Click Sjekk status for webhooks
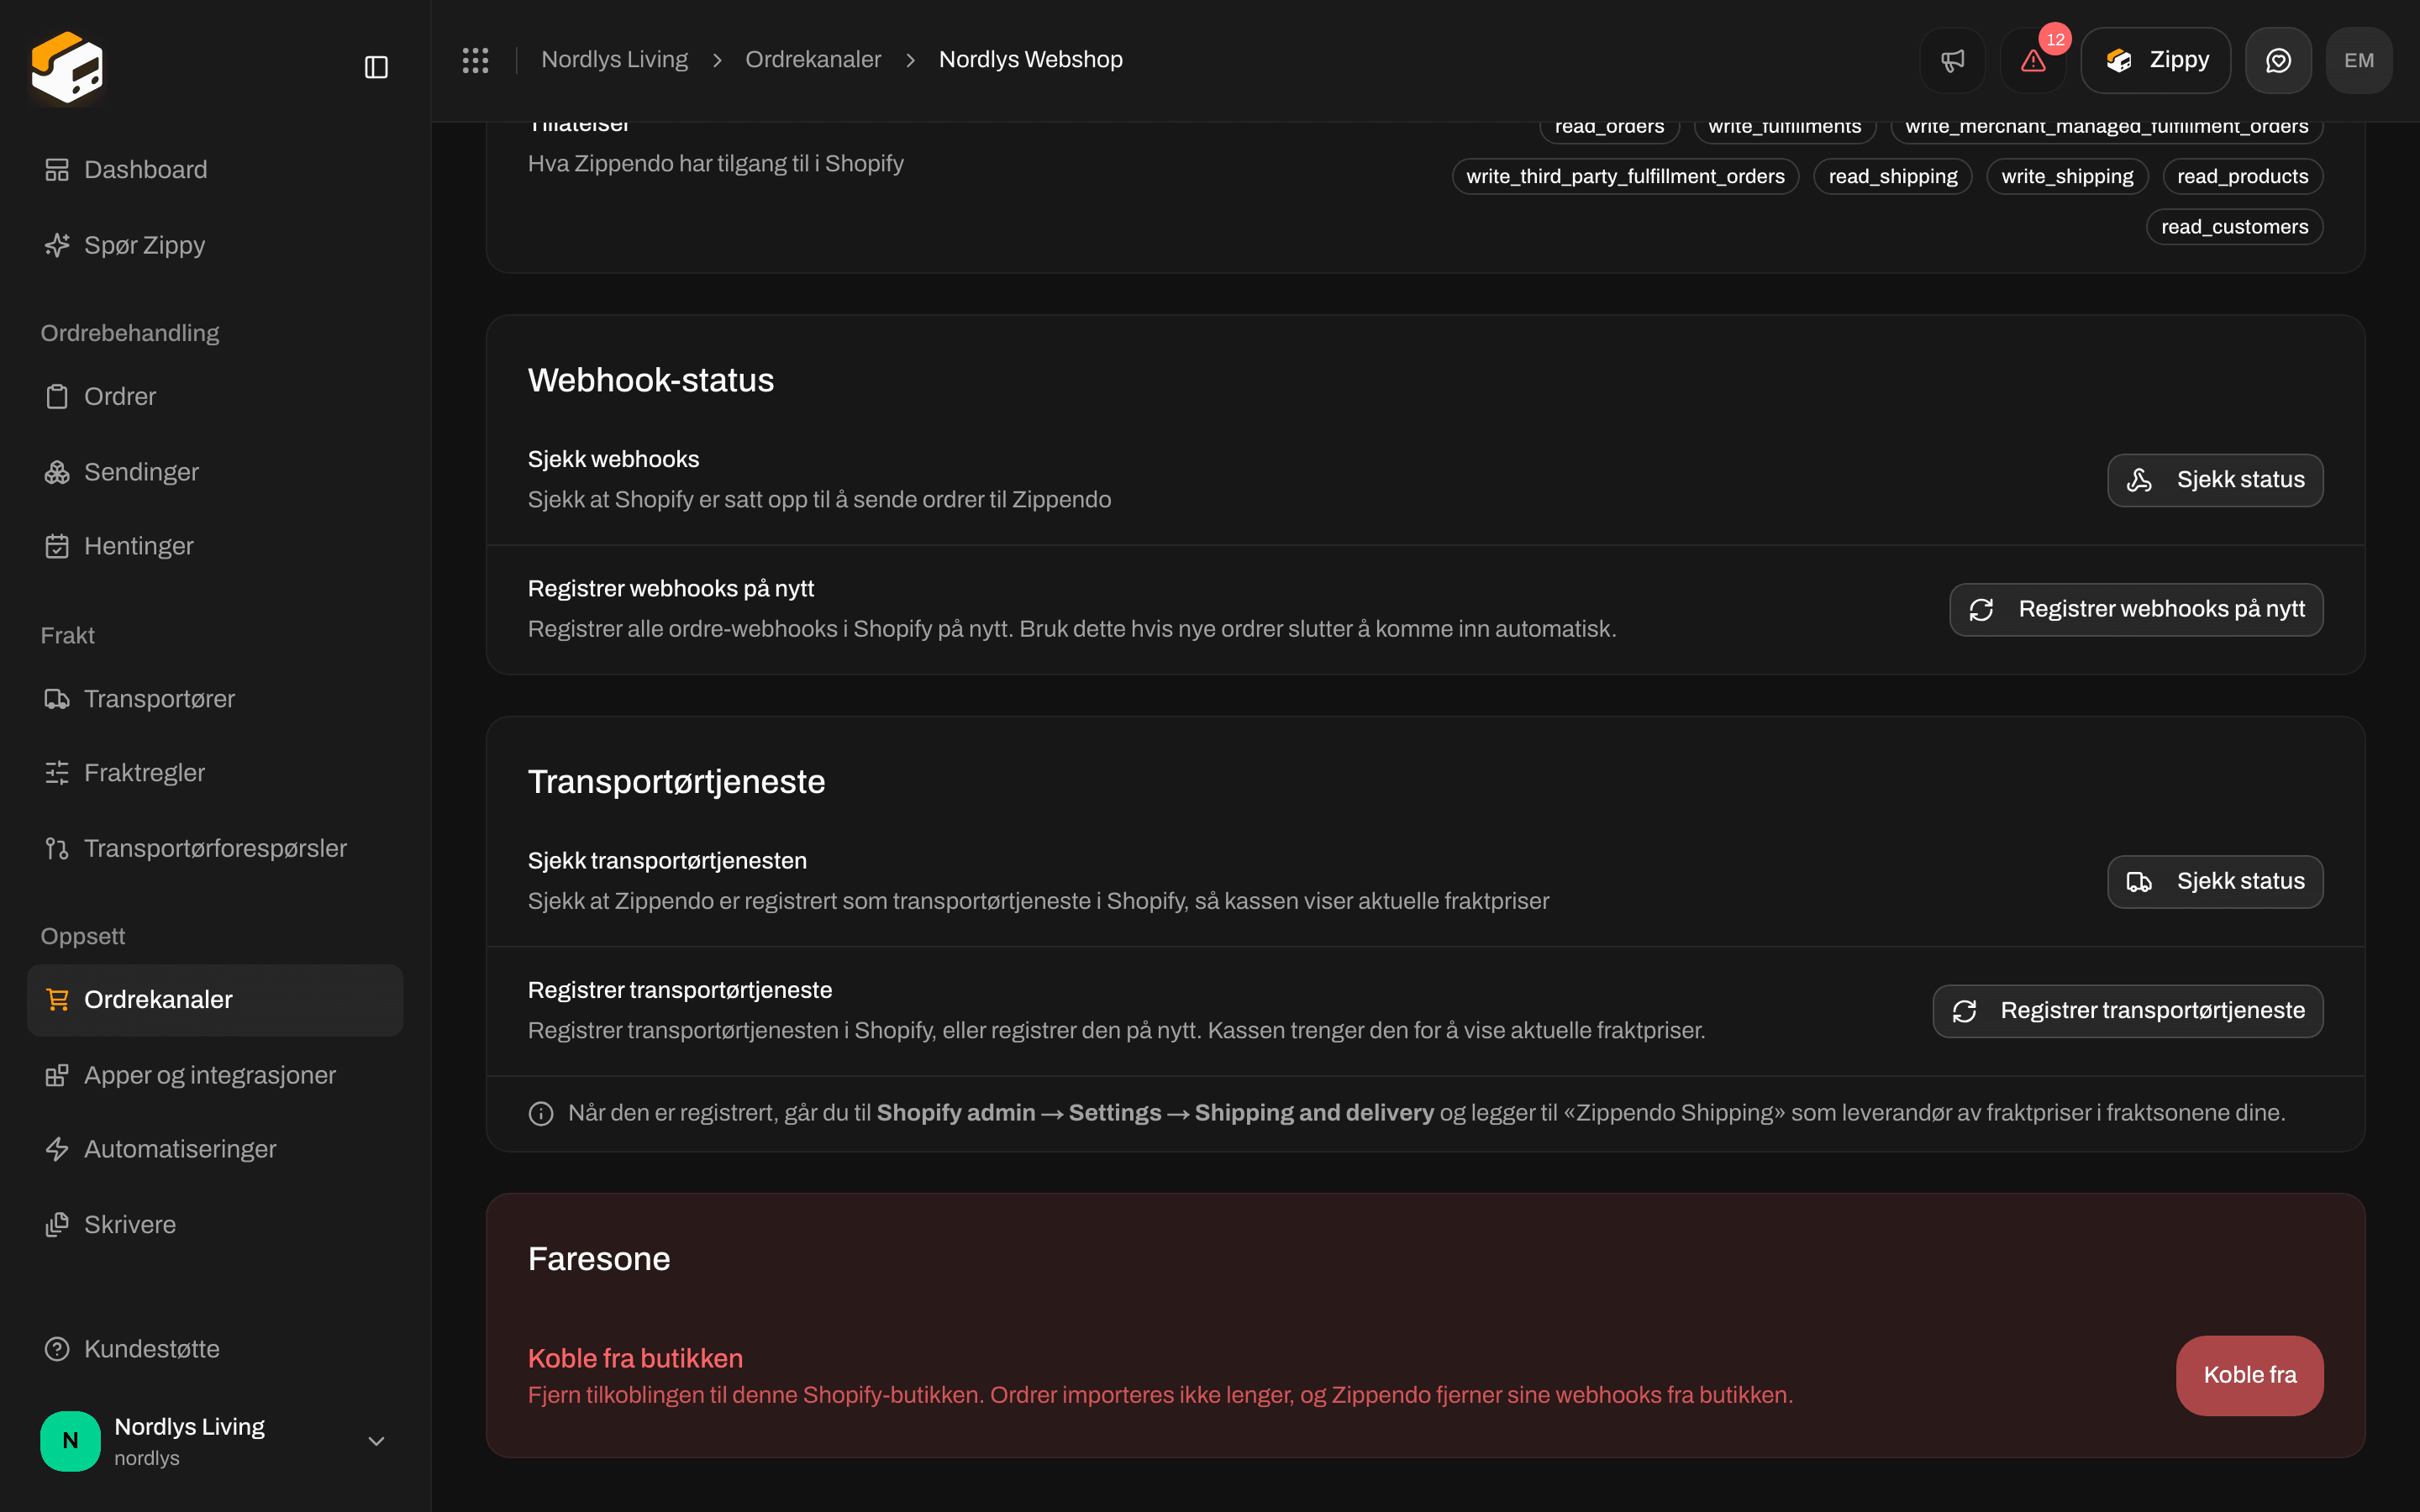Image resolution: width=2420 pixels, height=1512 pixels. point(2215,480)
